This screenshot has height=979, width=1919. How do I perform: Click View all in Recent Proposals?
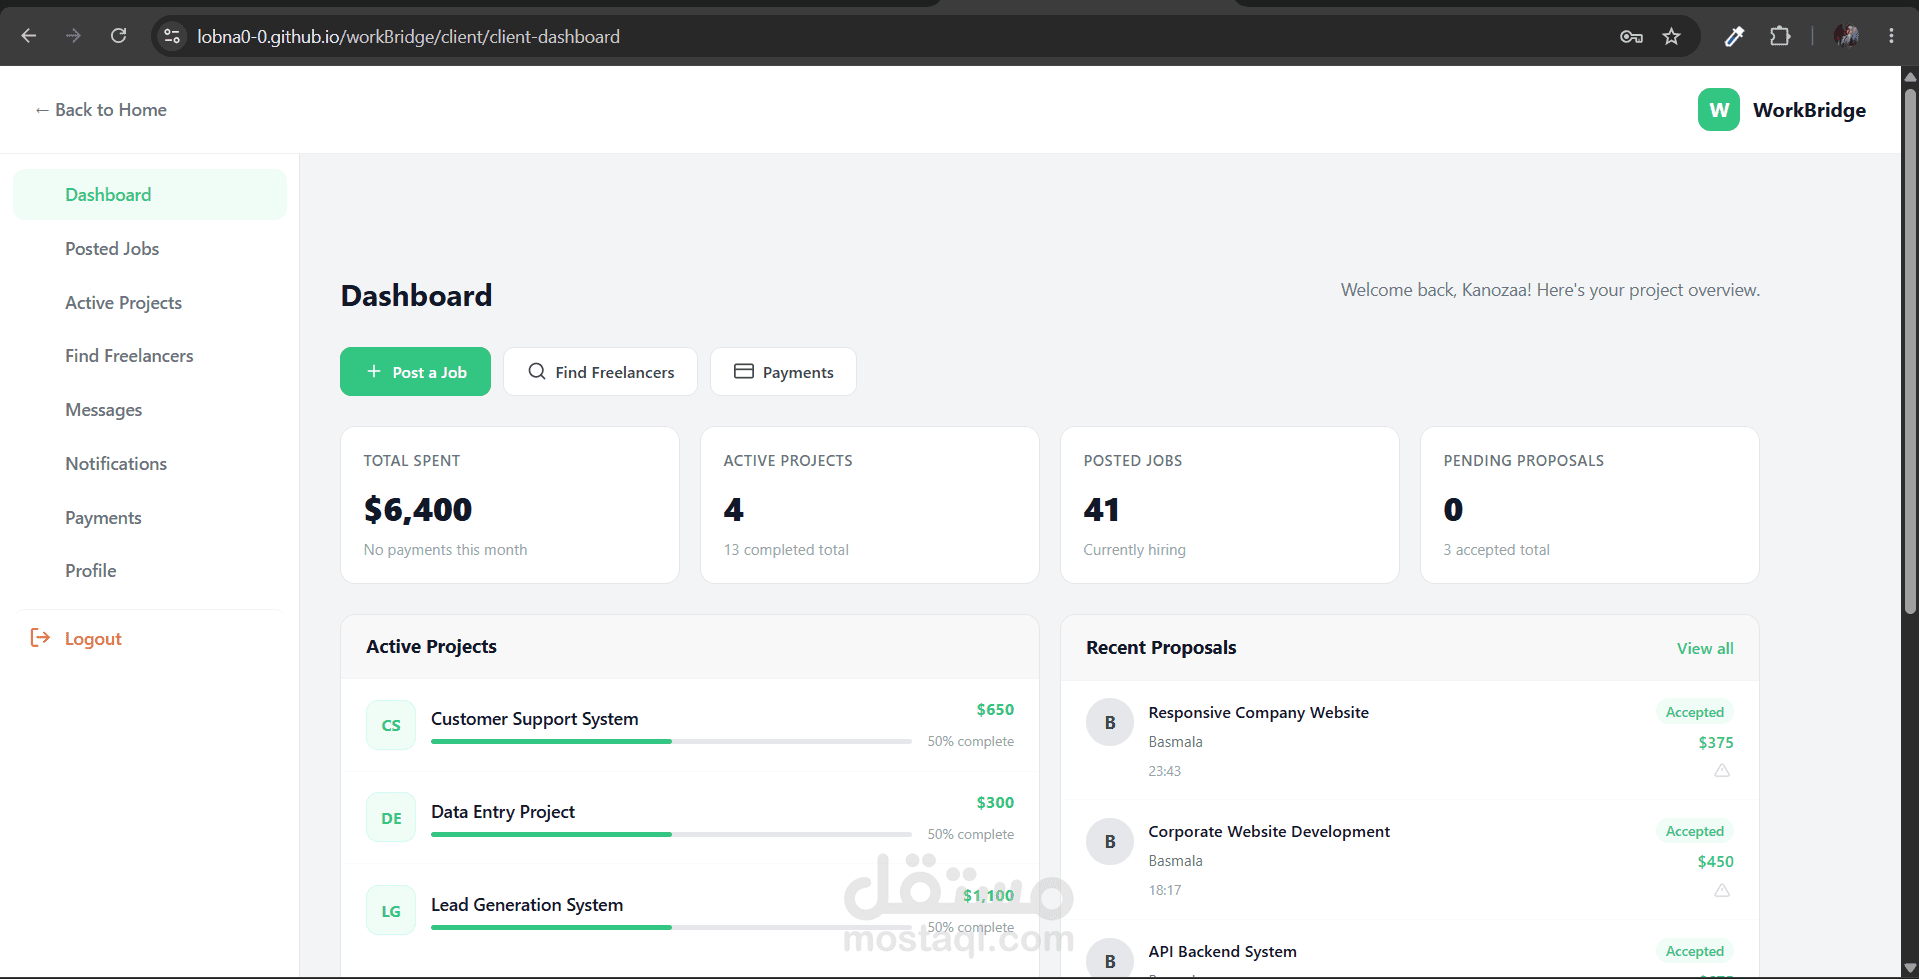click(x=1705, y=648)
